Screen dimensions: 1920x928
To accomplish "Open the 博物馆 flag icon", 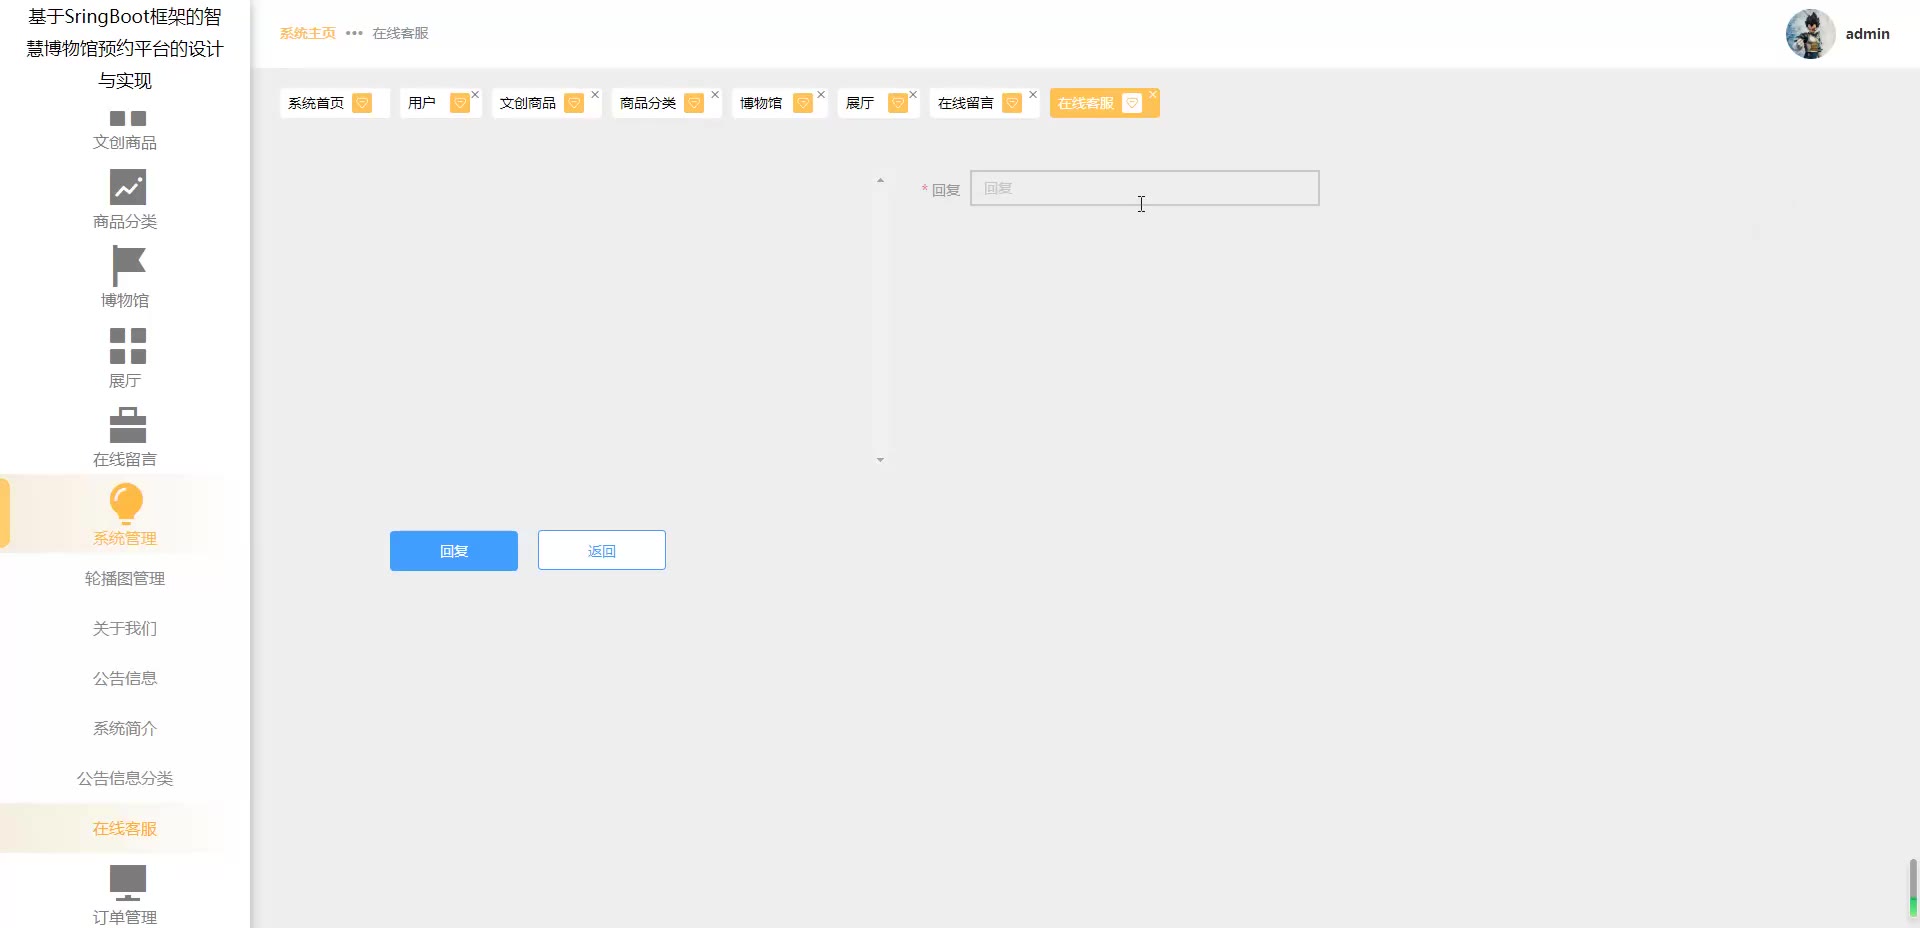I will 129,266.
